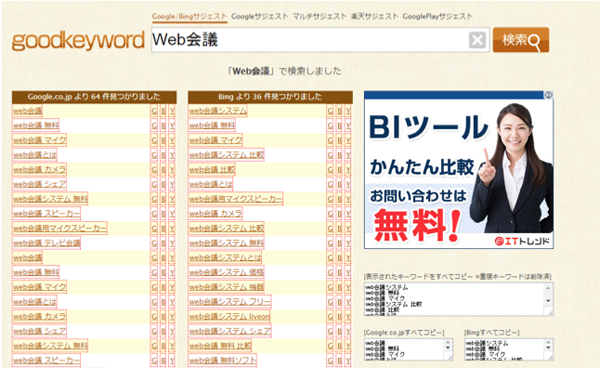Click the Bingすべてコピー text area
This screenshot has width=600, height=368.
(x=509, y=349)
